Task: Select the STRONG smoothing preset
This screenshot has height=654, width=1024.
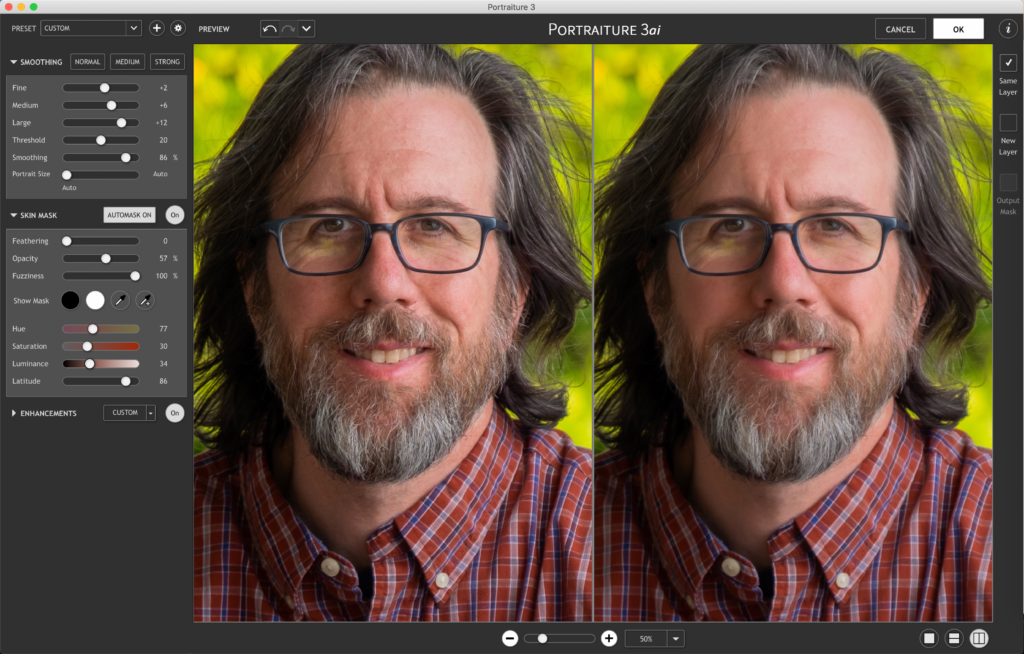Action: pyautogui.click(x=166, y=61)
